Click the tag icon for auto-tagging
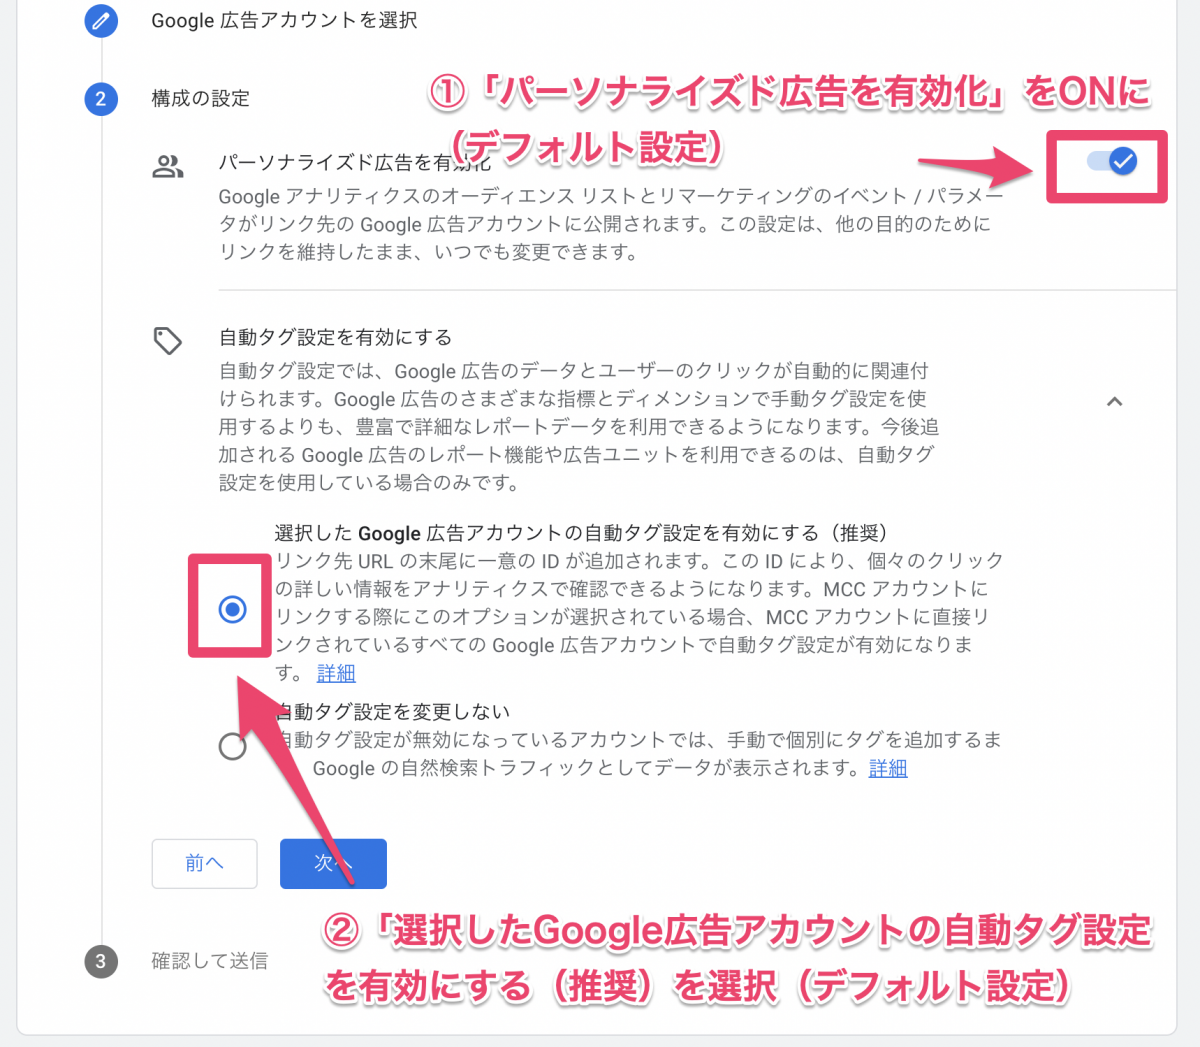1200x1047 pixels. (168, 341)
